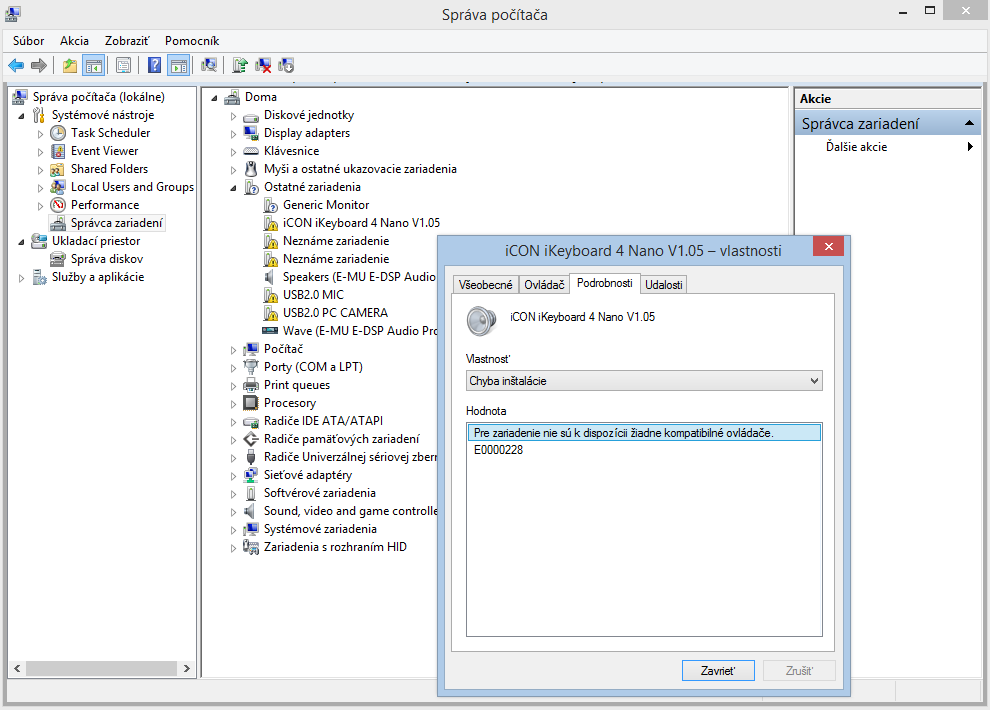This screenshot has width=990, height=710.
Task: Expand the Diskové jednotky node
Action: (234, 116)
